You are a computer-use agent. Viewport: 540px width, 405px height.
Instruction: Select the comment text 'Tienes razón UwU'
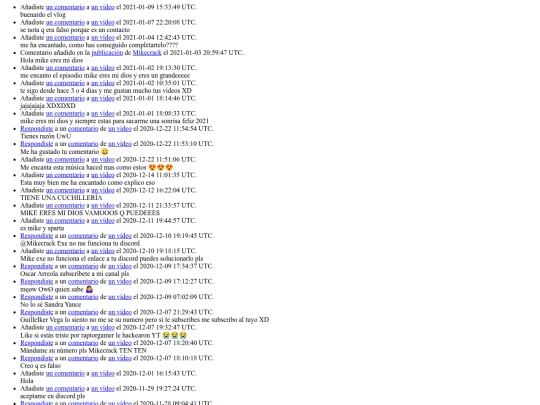tap(45, 136)
